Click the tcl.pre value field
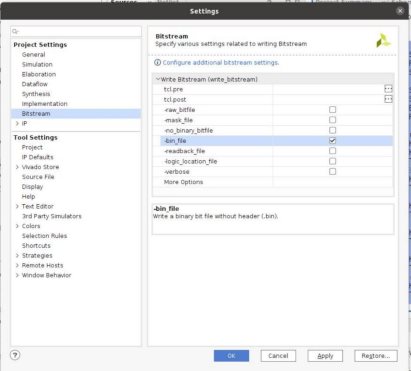The image size is (411, 371). tap(328, 89)
